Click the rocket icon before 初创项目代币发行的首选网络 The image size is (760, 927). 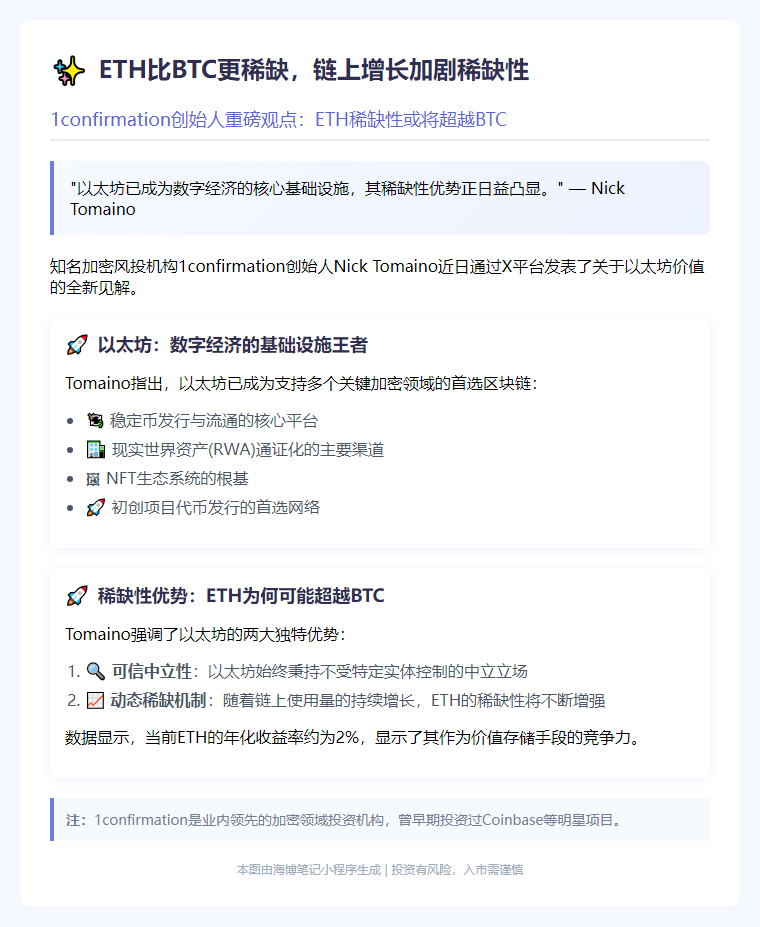[x=96, y=507]
